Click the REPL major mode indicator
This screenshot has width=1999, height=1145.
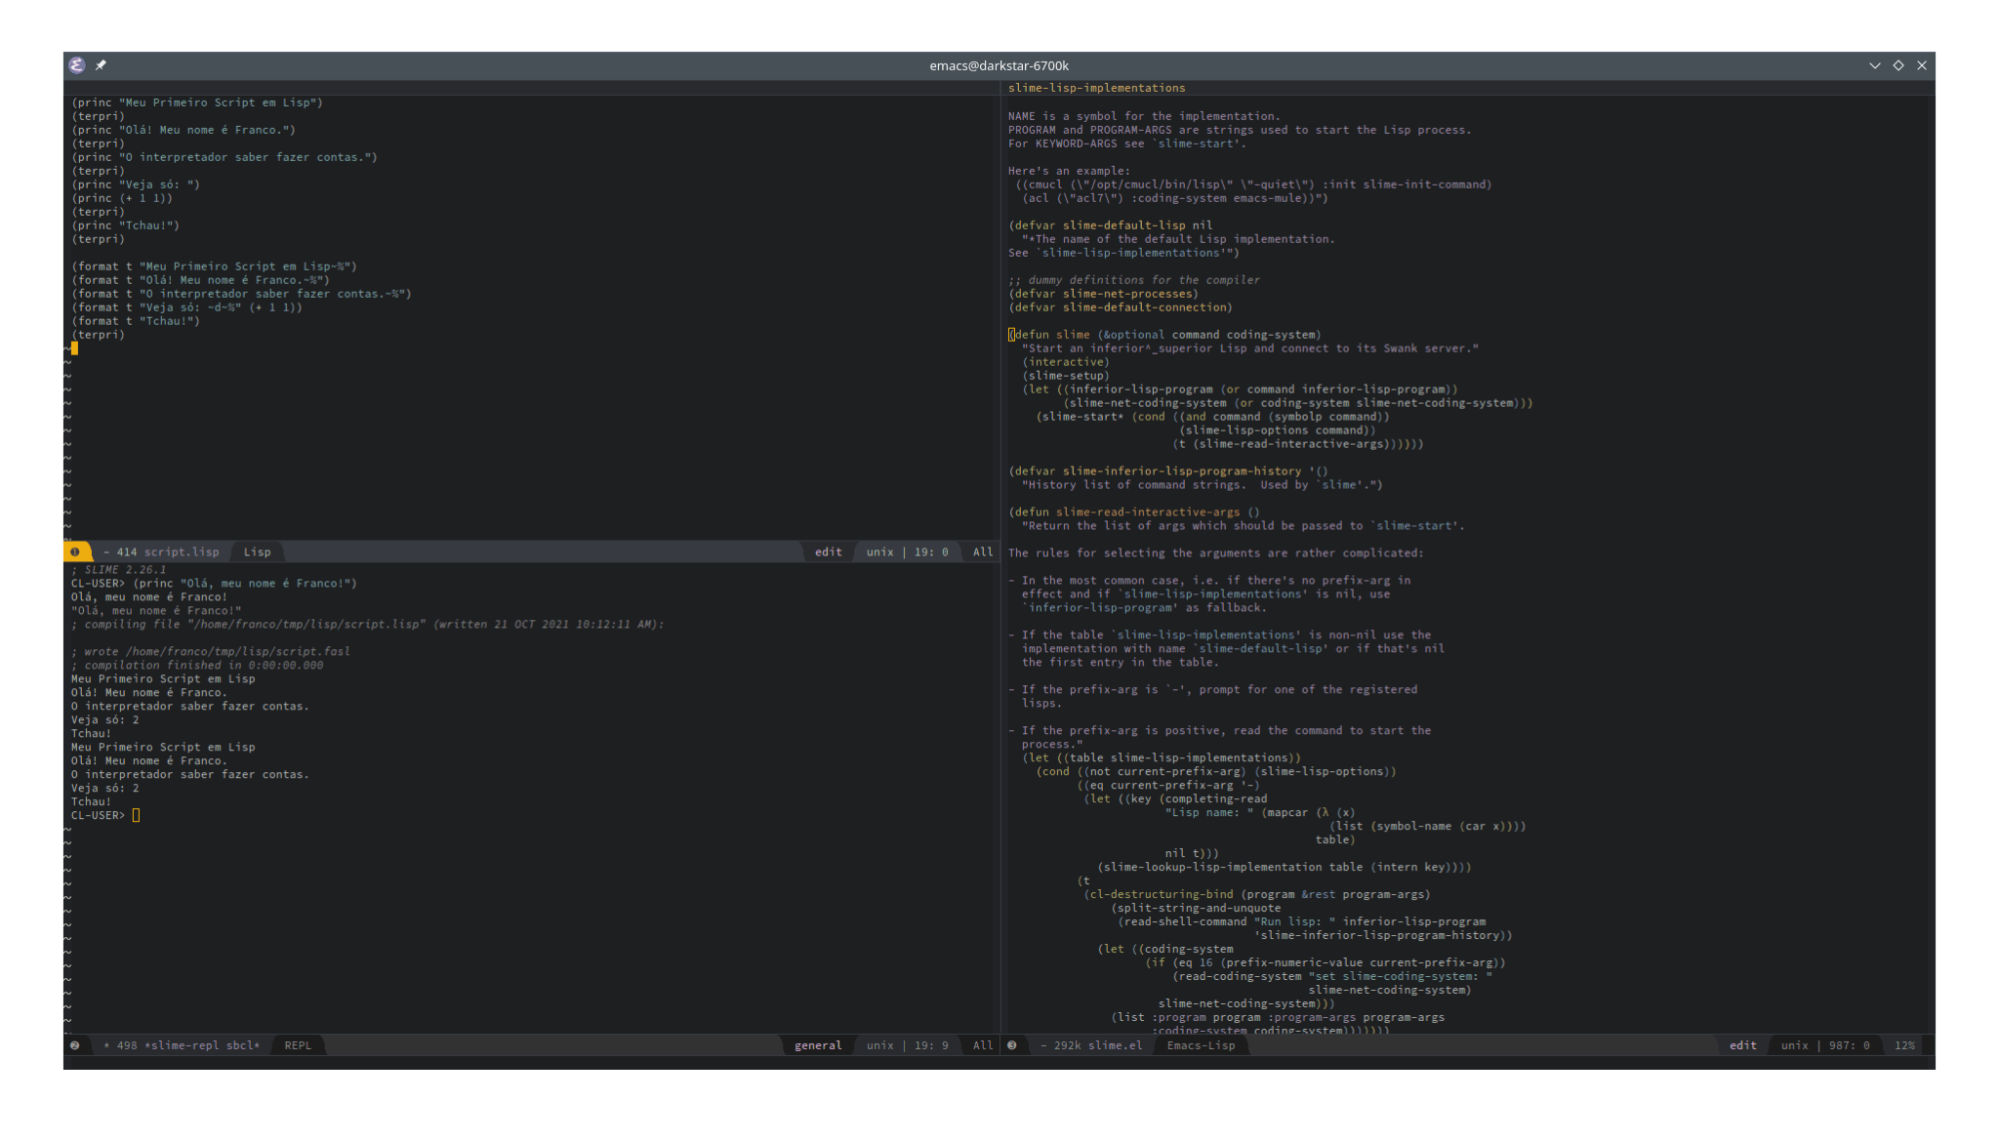(298, 1046)
